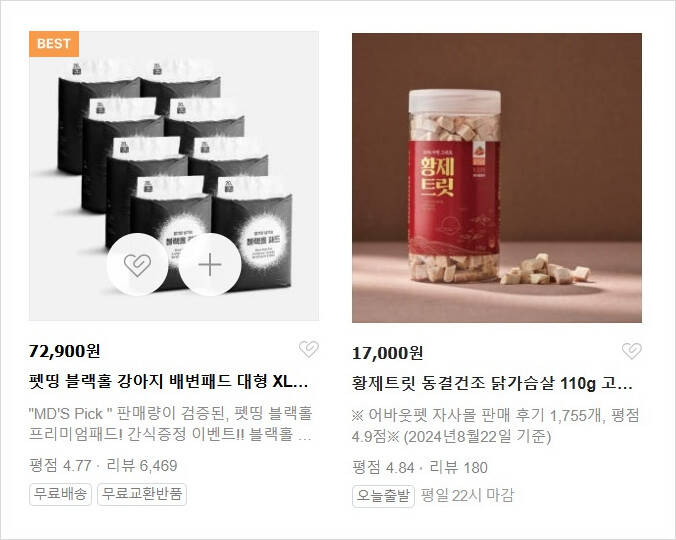Toggle the wishlist heart beside 17,000원
The image size is (676, 540).
point(632,351)
